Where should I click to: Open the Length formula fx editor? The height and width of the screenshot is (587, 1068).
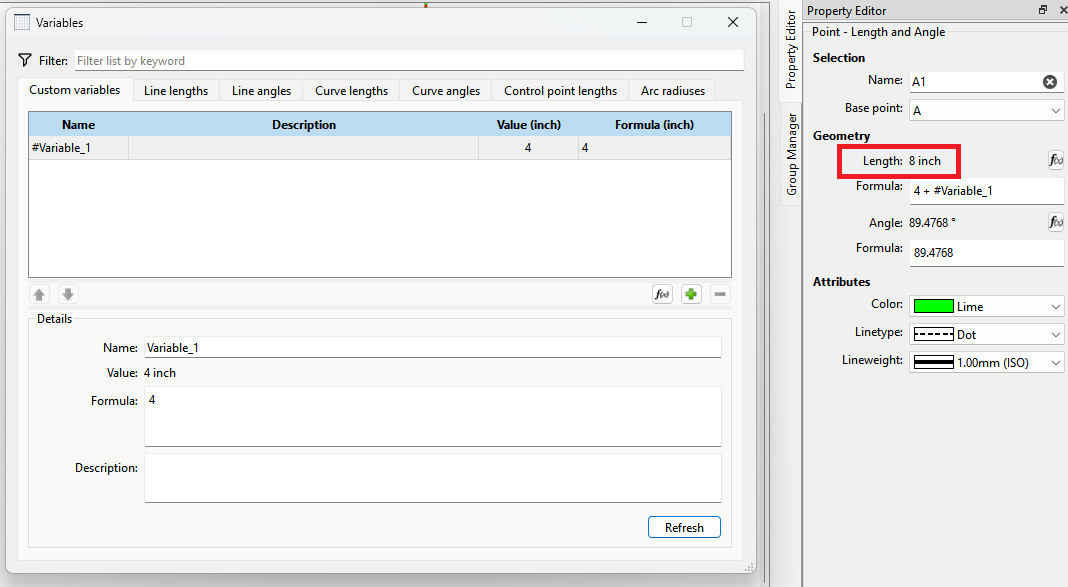coord(1056,159)
